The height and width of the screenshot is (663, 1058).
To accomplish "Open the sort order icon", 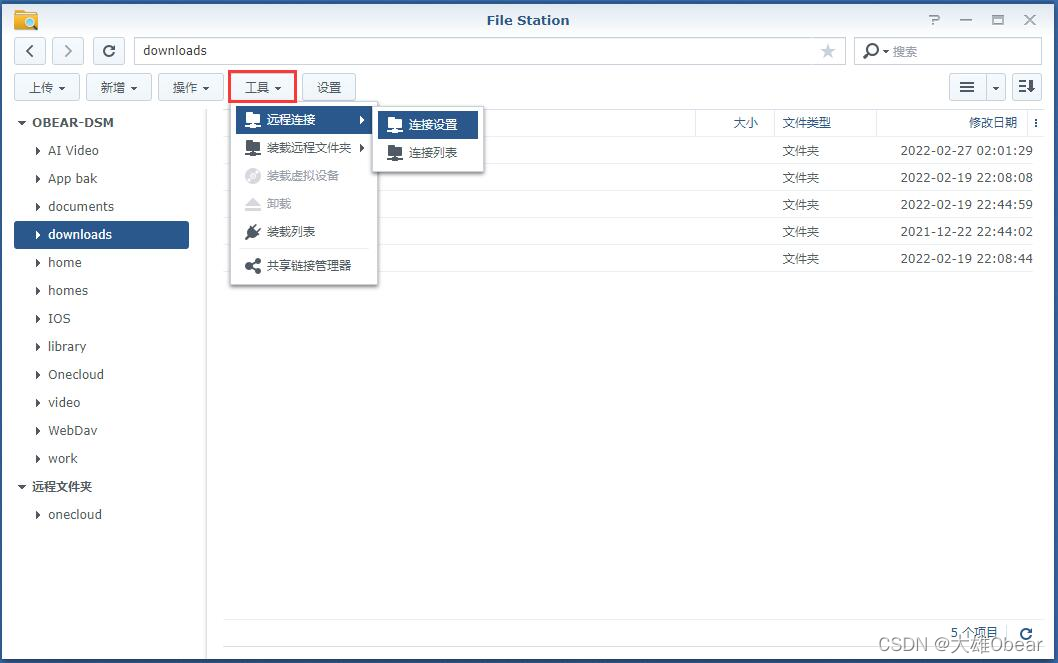I will (x=1026, y=87).
